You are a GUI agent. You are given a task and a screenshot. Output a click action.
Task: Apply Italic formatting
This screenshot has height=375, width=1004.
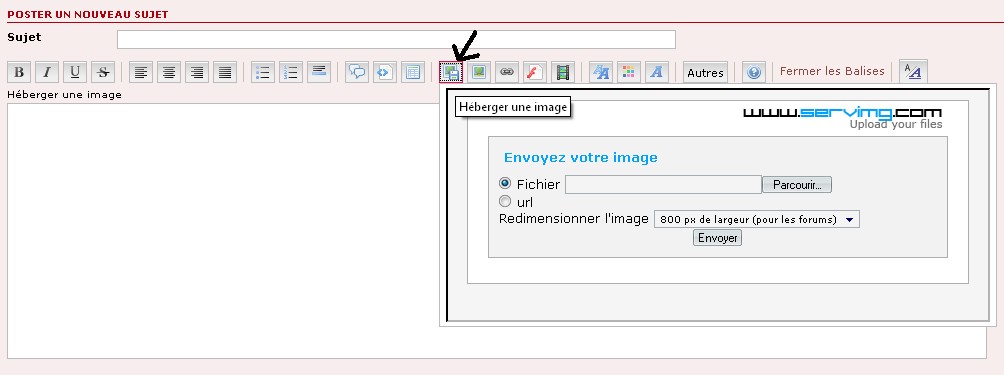coord(47,72)
